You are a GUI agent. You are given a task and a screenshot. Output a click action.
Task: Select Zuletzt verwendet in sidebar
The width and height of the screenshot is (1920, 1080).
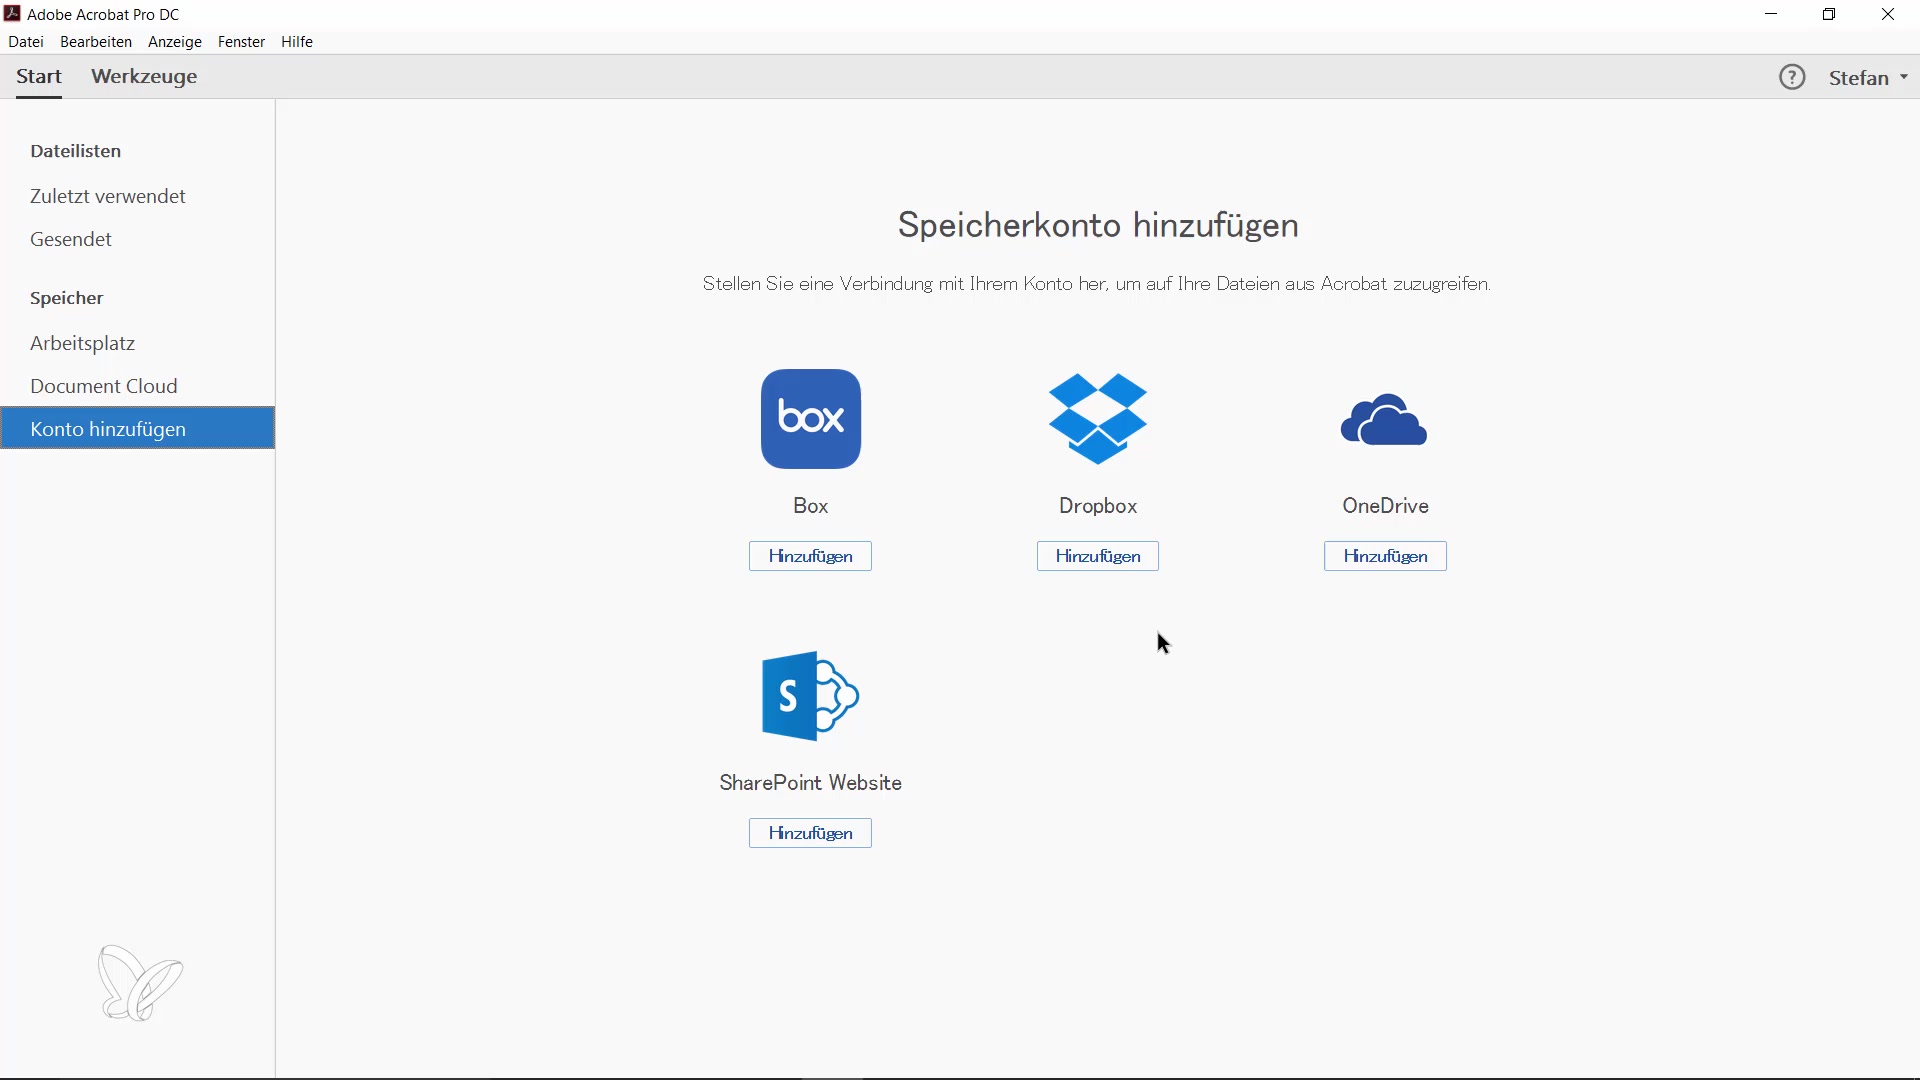tap(108, 196)
